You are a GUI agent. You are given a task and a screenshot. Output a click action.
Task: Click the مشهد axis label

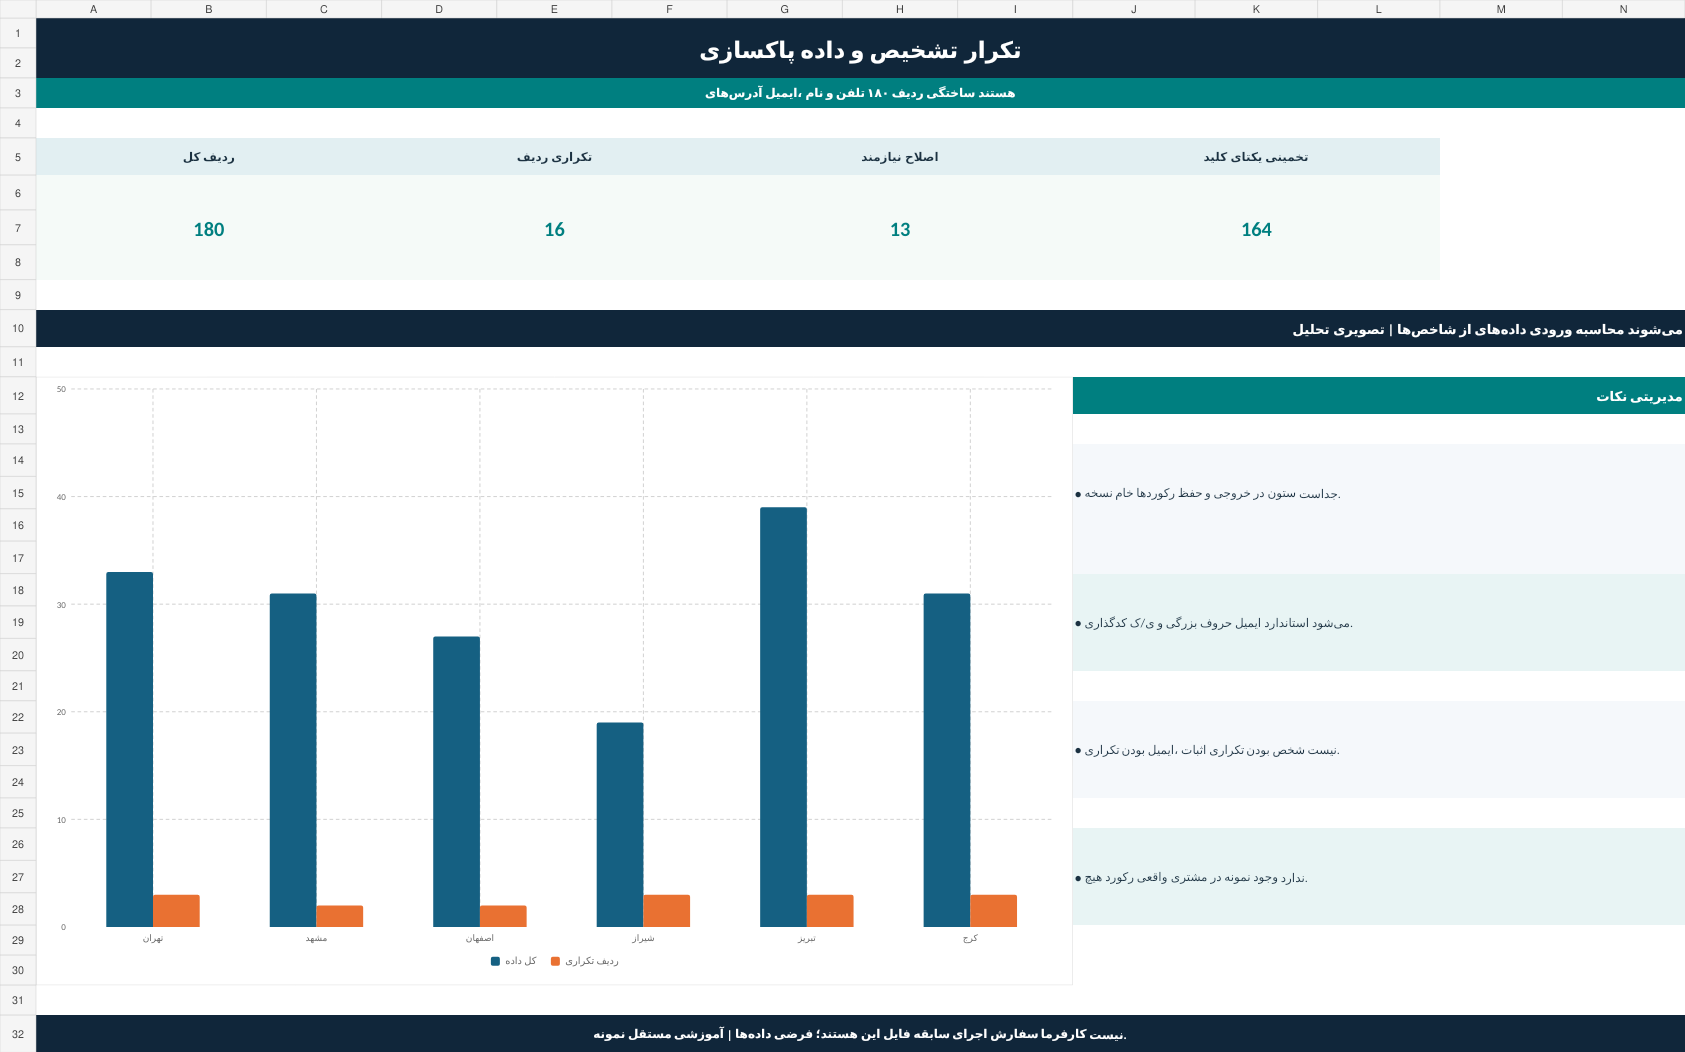point(316,938)
